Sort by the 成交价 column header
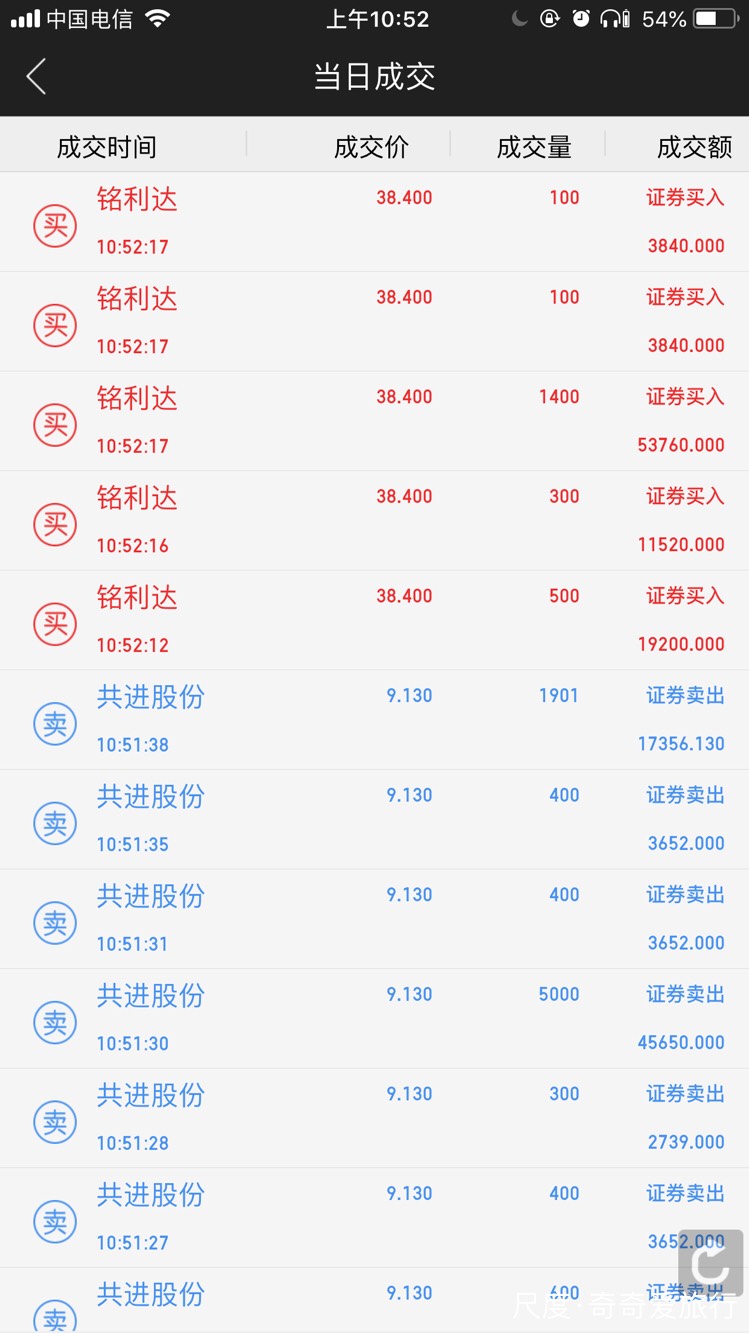The width and height of the screenshot is (749, 1333). tap(371, 148)
